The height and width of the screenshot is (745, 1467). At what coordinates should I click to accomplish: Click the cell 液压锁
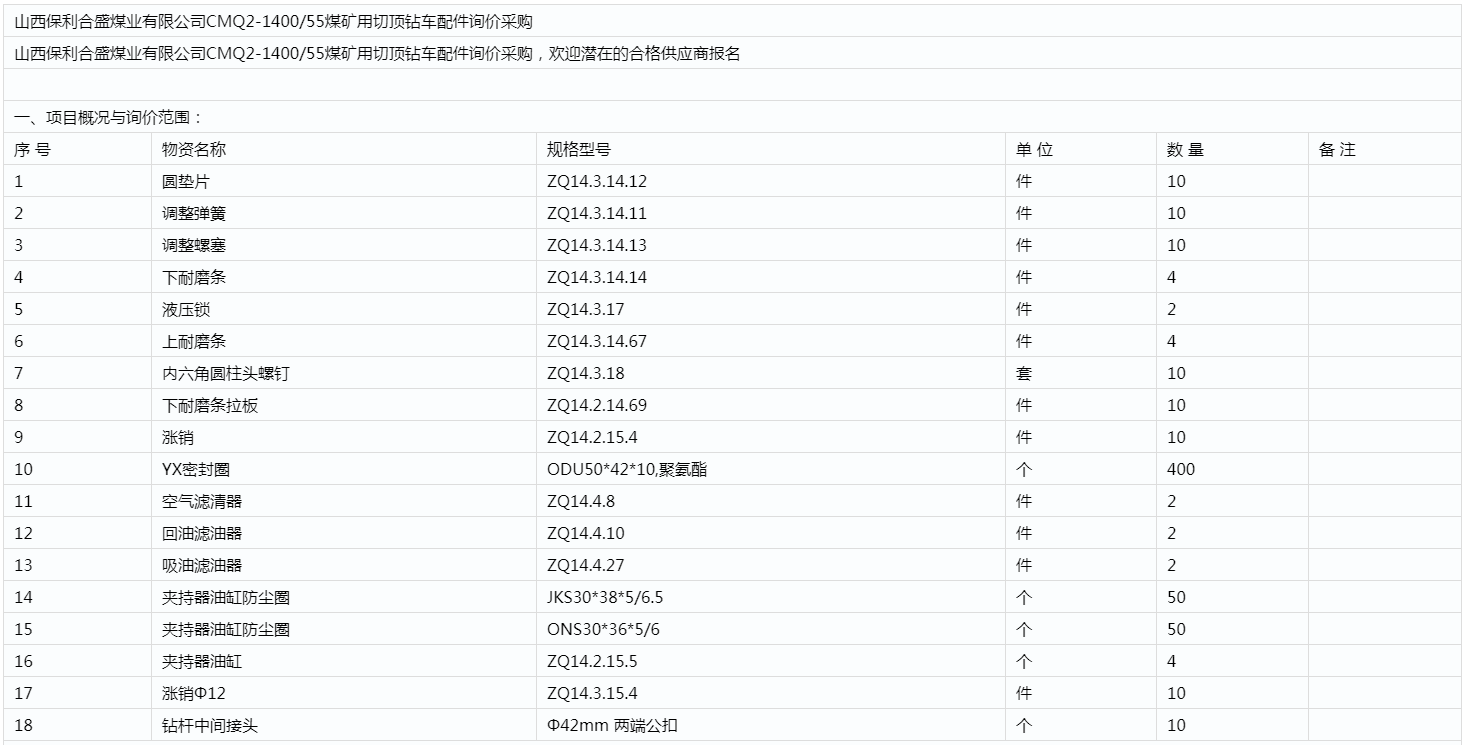[x=186, y=310]
